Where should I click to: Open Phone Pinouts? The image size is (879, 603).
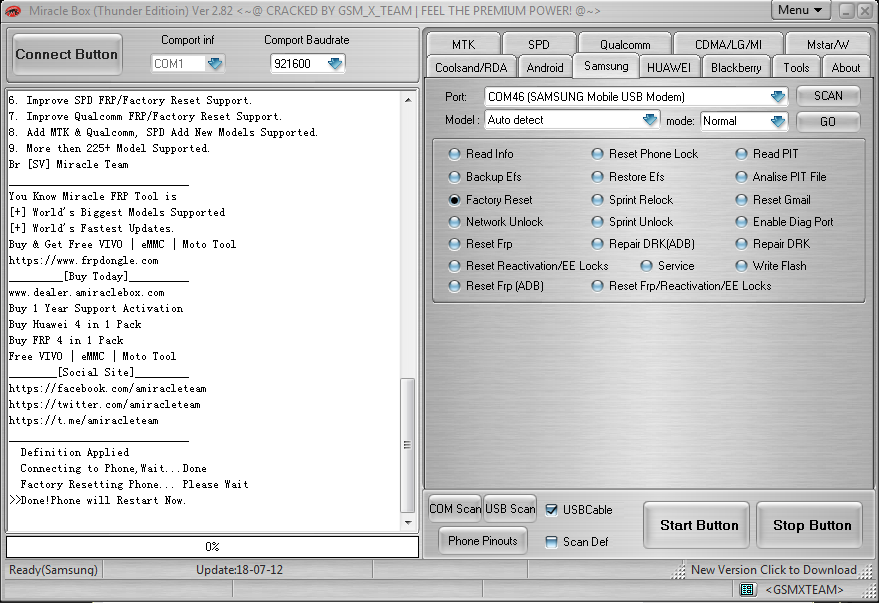[483, 541]
